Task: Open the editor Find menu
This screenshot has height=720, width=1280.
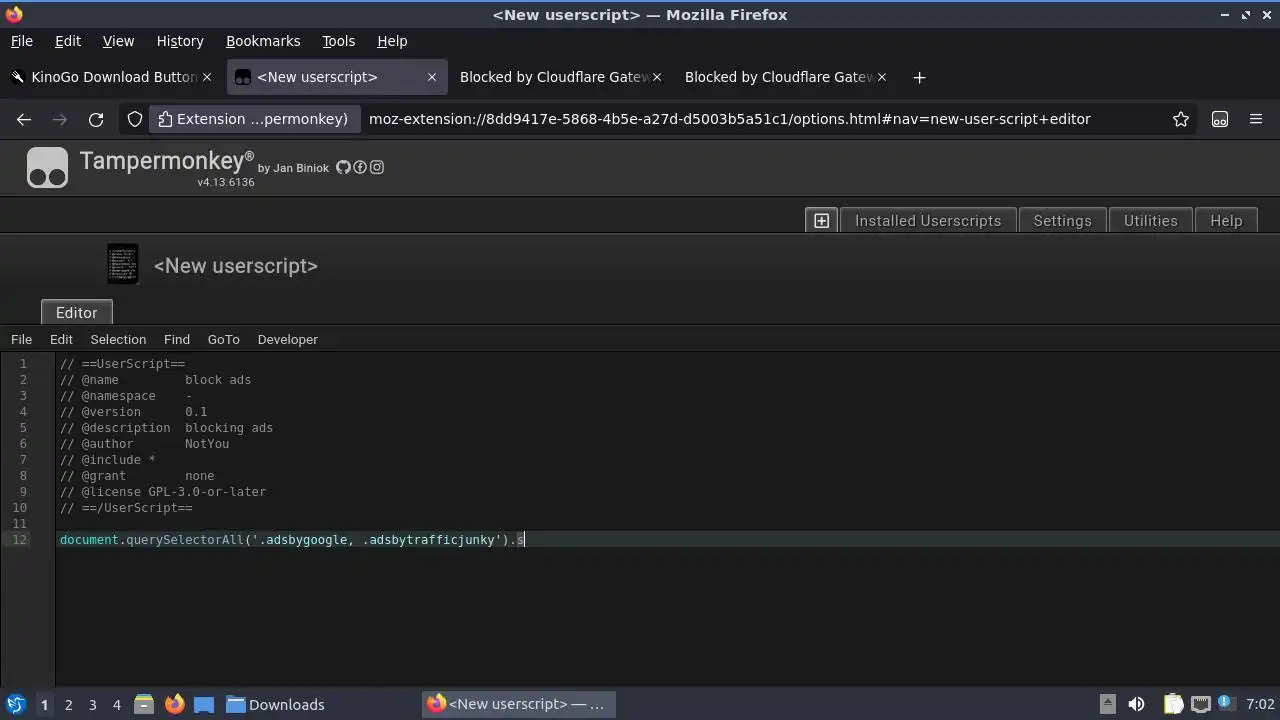Action: [x=177, y=339]
